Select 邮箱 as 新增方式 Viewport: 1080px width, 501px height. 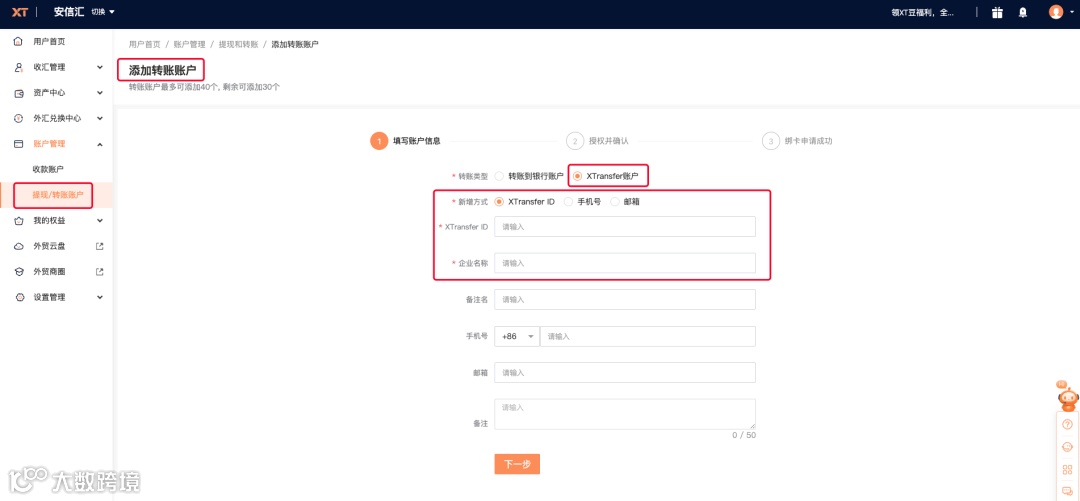pos(615,202)
